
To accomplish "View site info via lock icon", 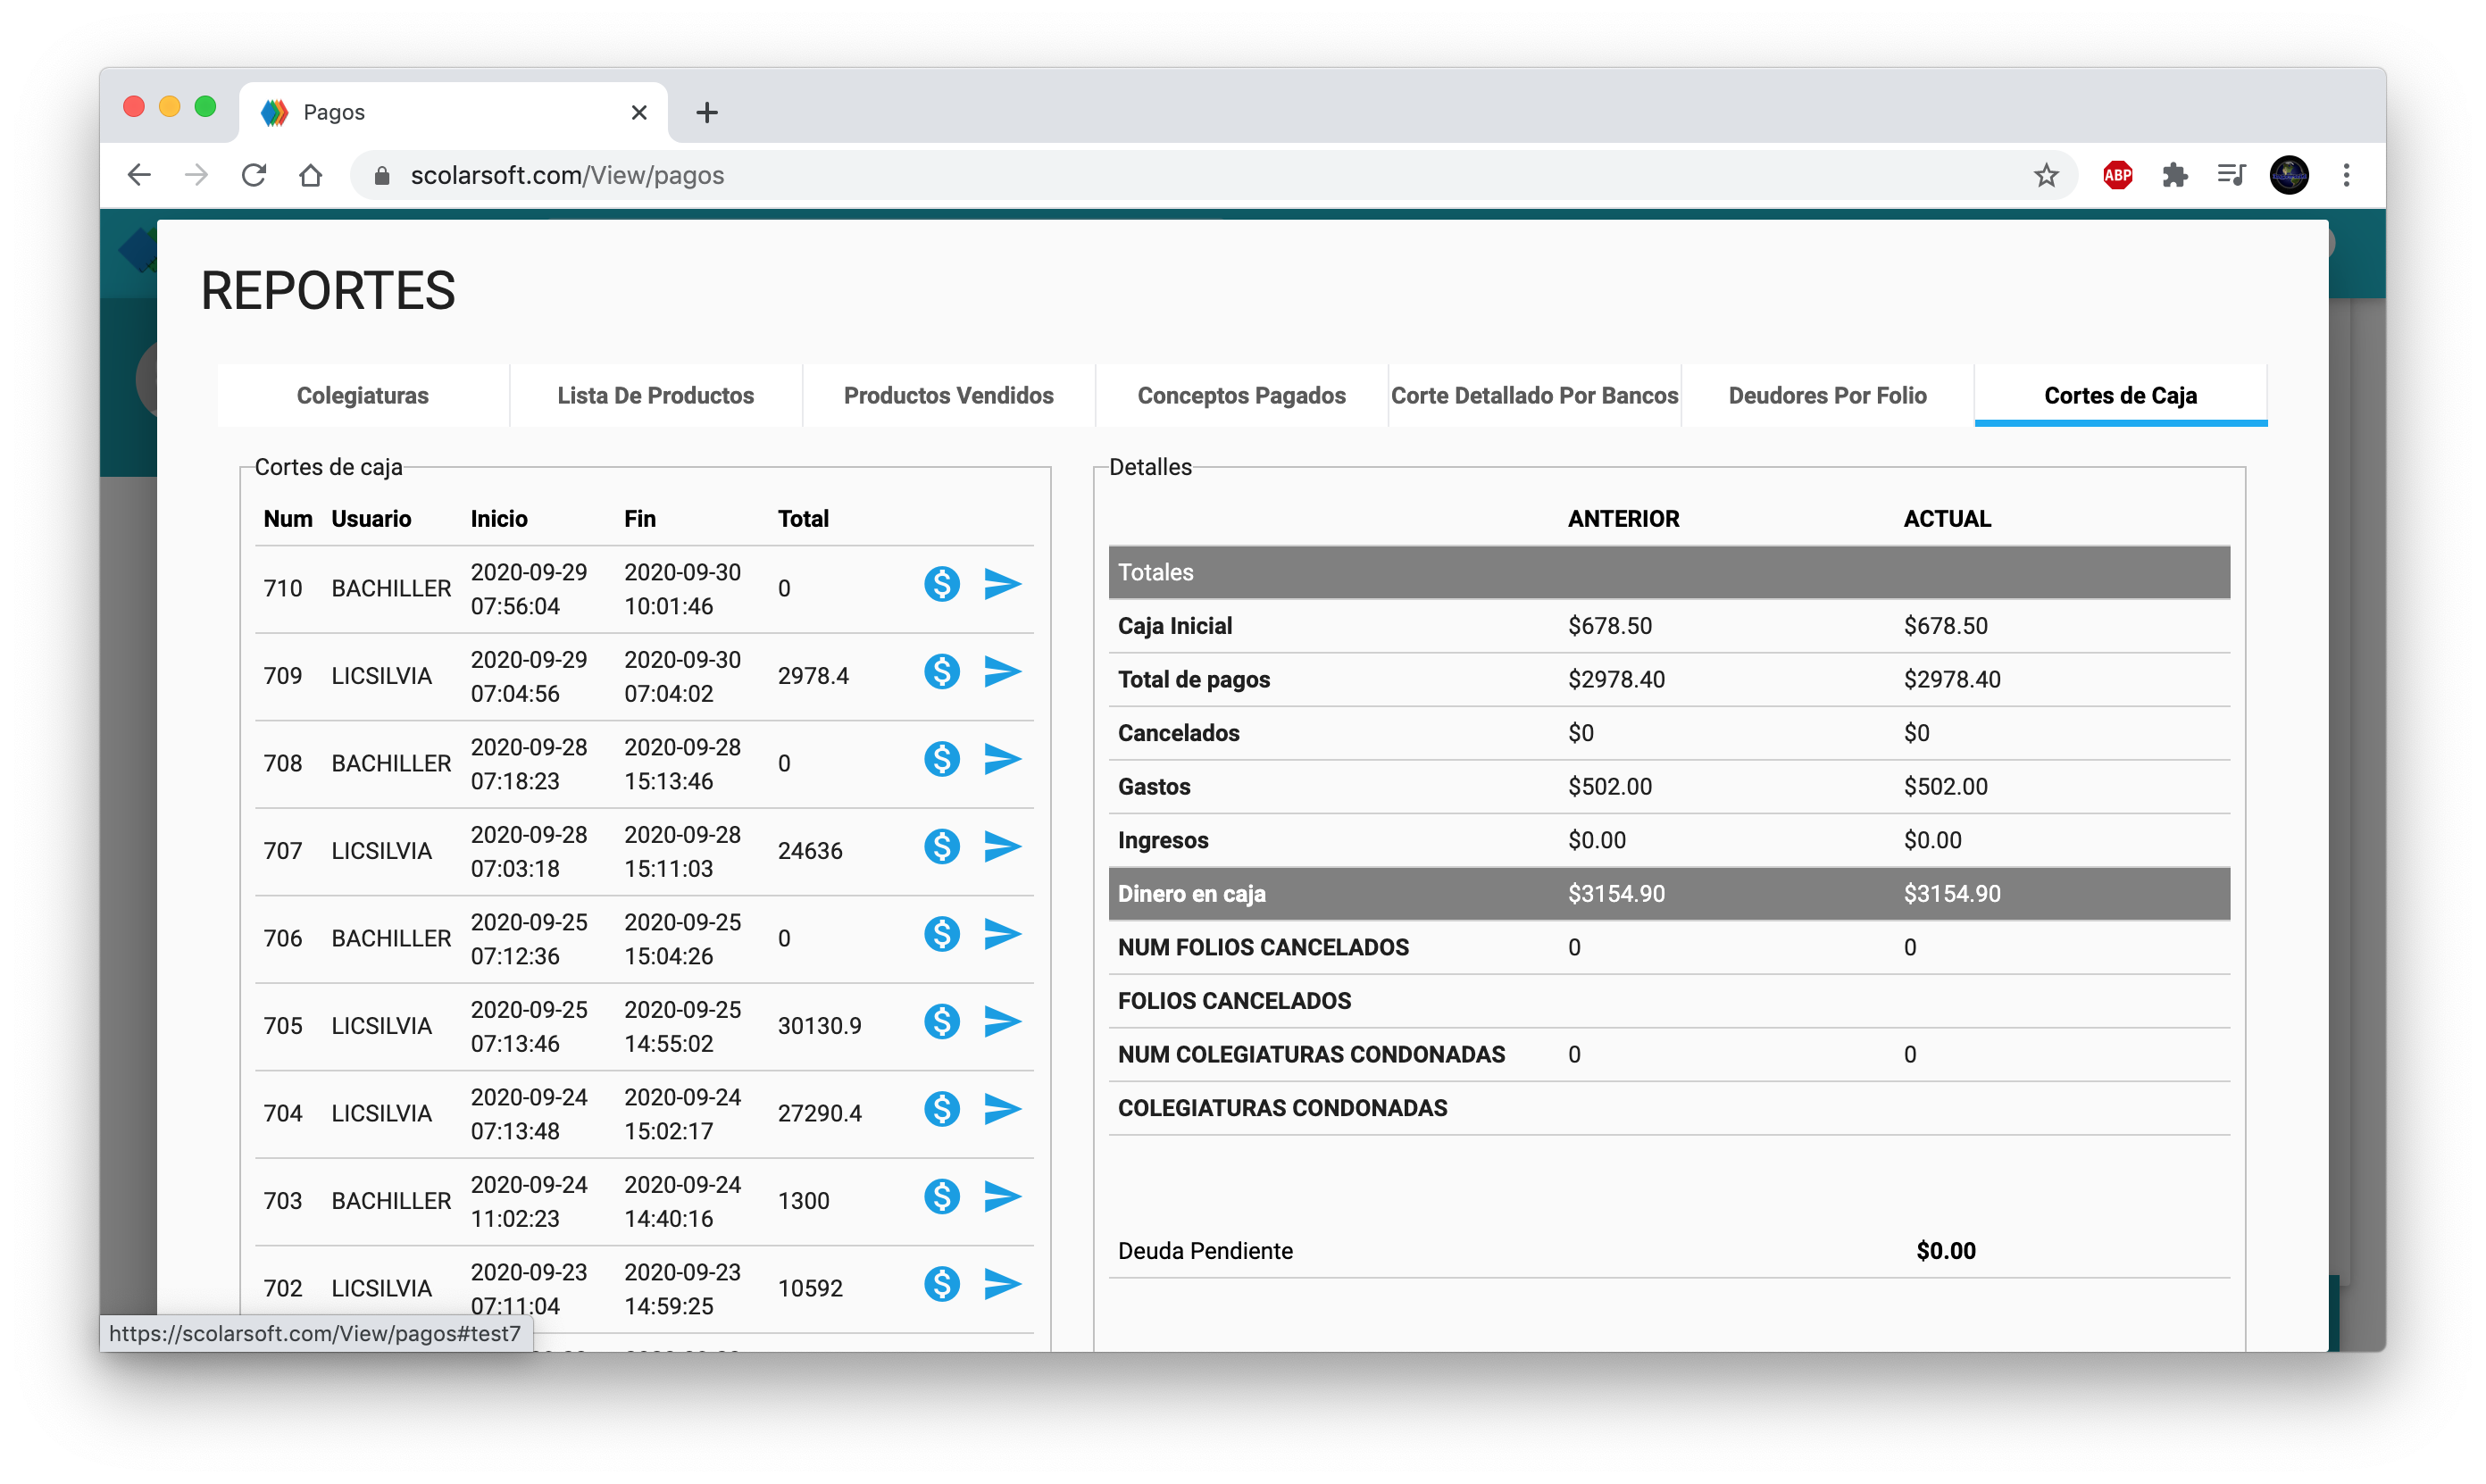I will [381, 176].
